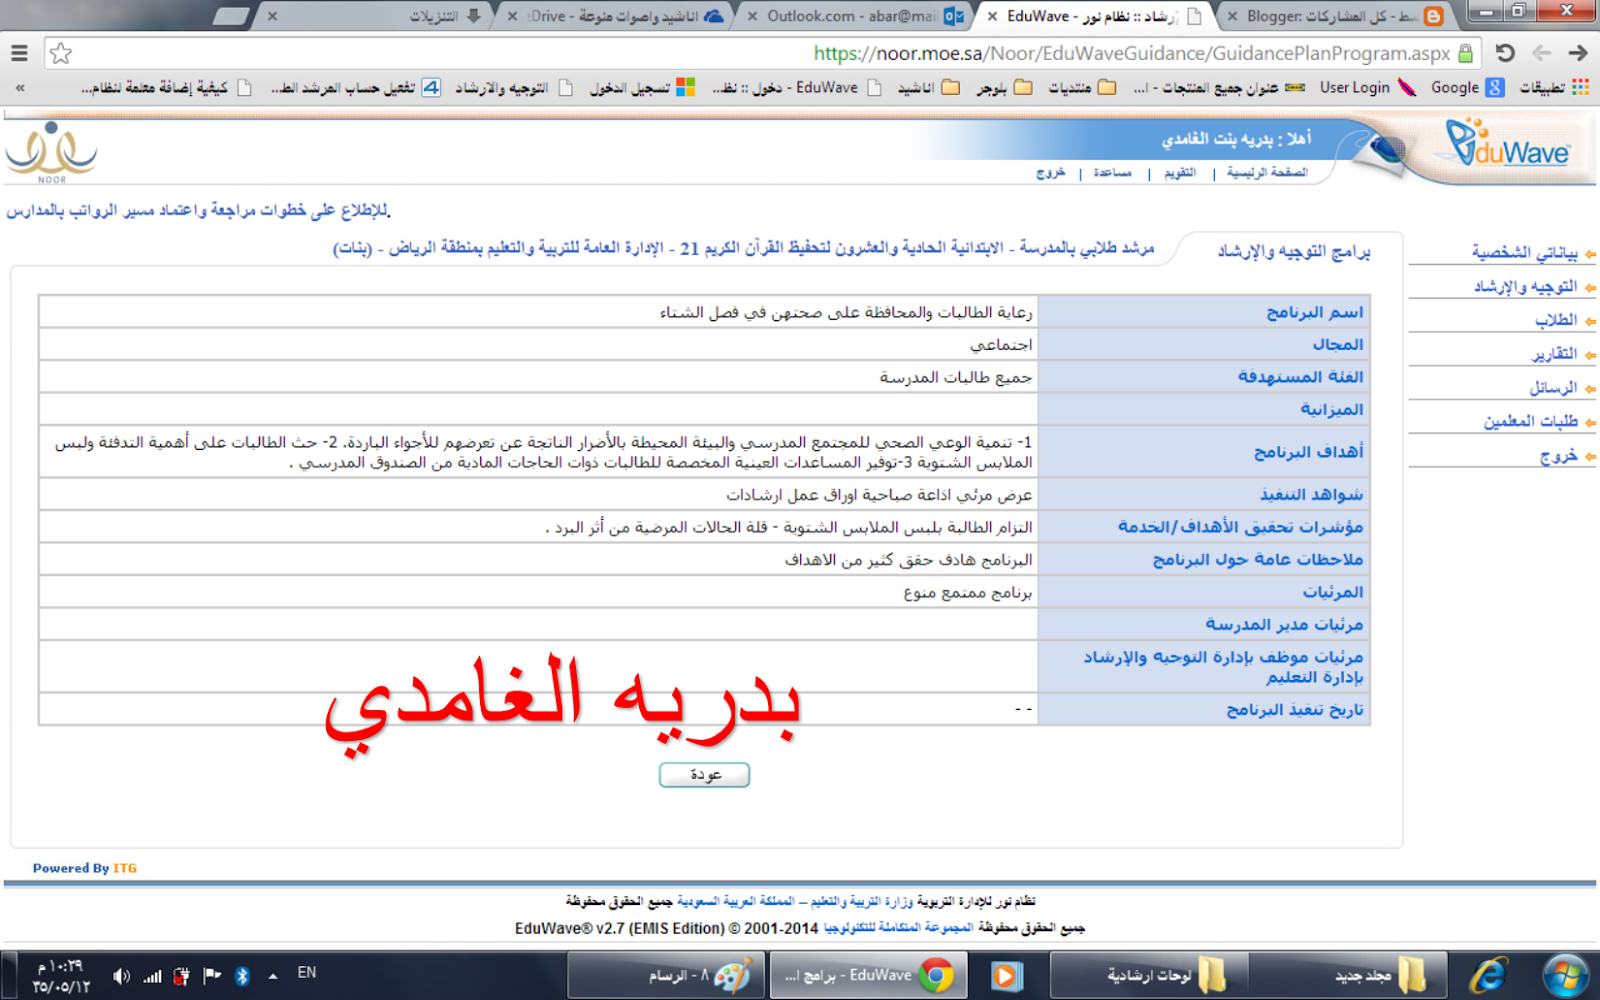Click the Bluetooth tray icon
Screen dimensions: 1600x1000
(242, 976)
